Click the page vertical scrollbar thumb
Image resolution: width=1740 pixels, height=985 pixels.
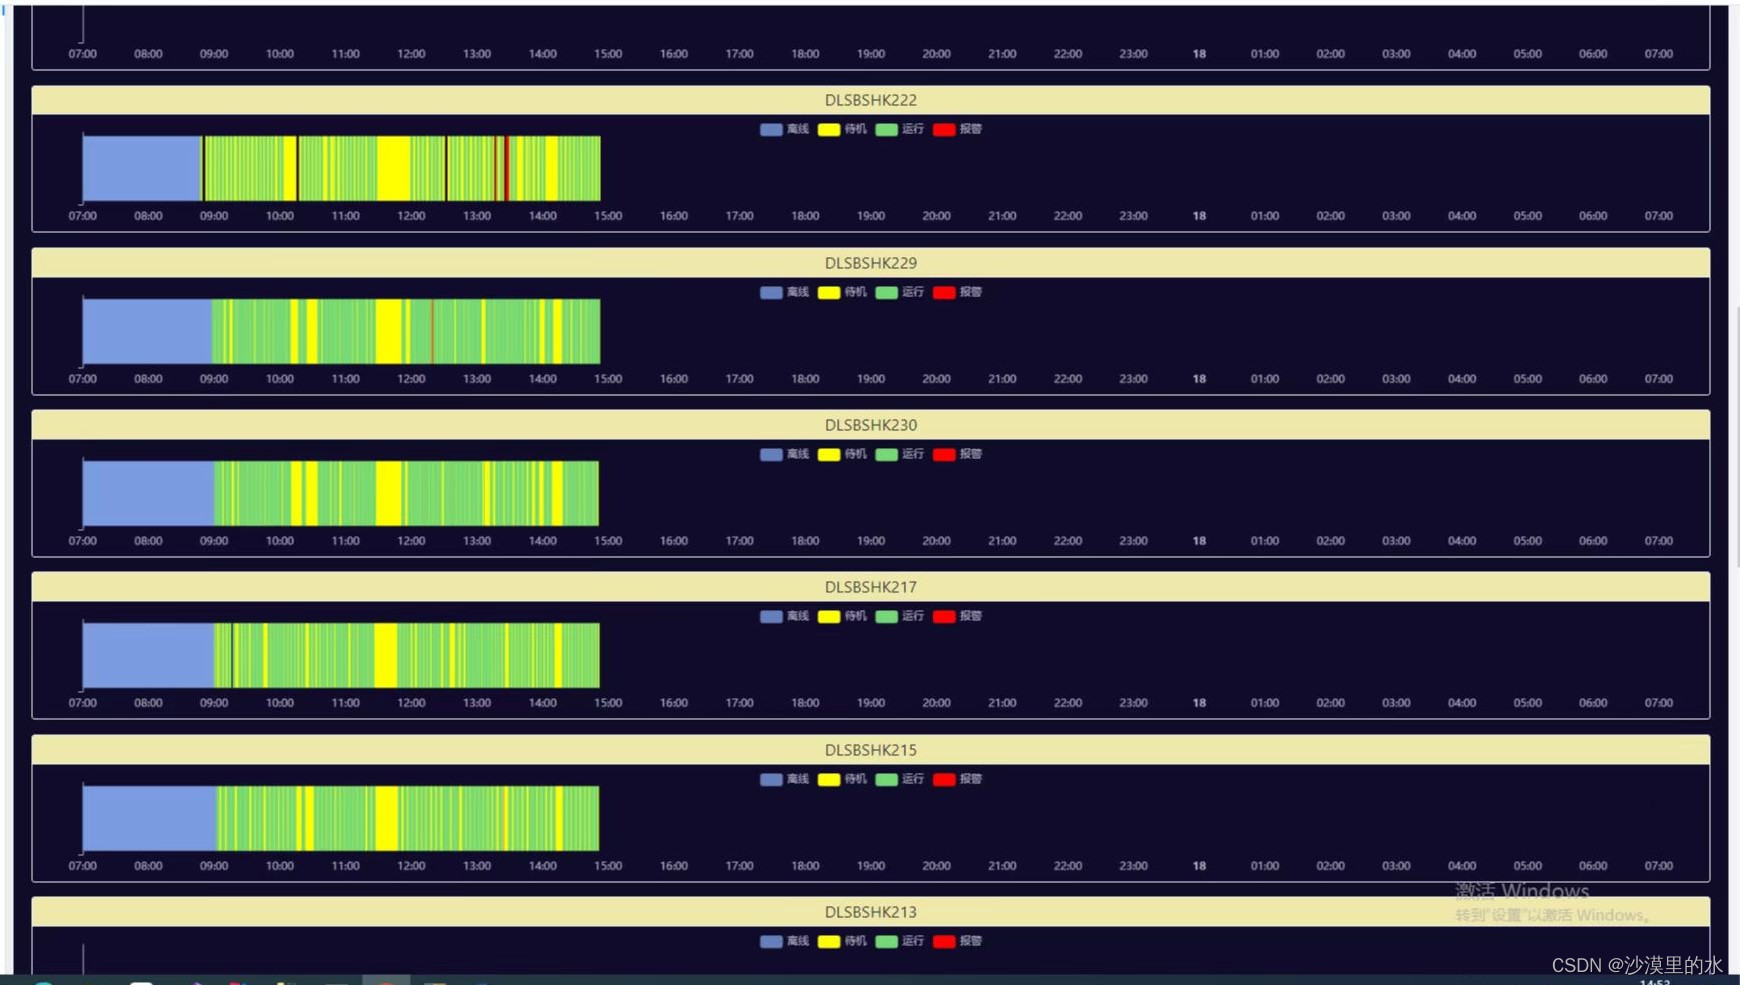click(1736, 436)
